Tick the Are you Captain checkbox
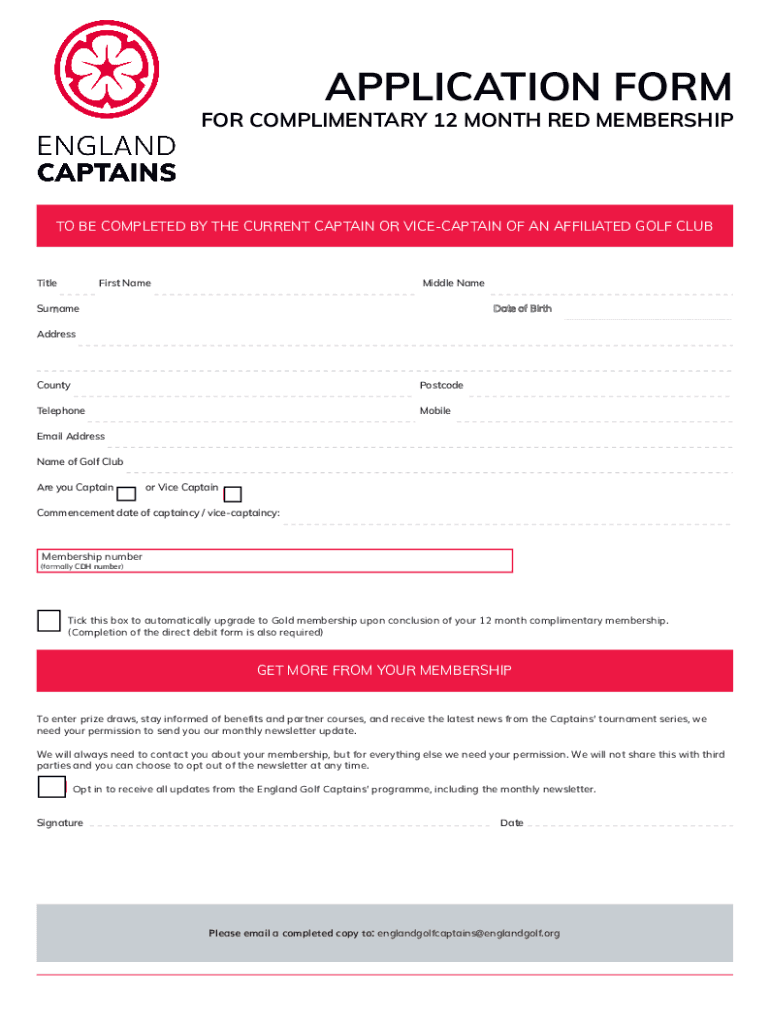 pos(127,494)
